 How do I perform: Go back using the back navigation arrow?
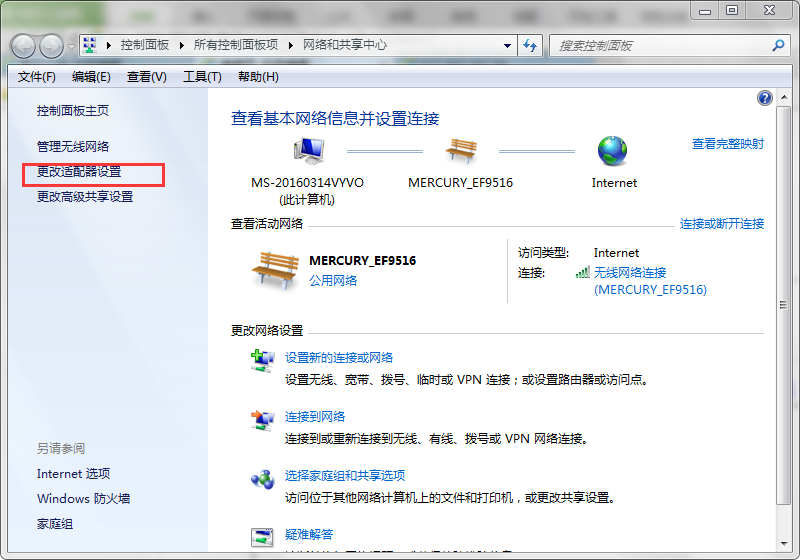click(24, 46)
